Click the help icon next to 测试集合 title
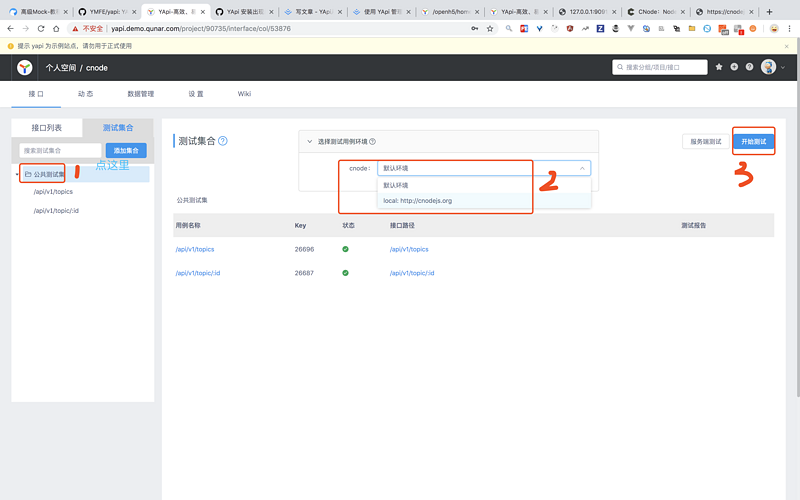800x500 pixels. [x=222, y=141]
